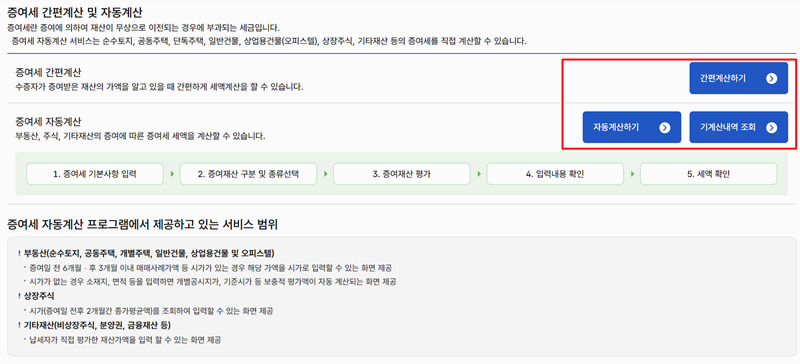The width and height of the screenshot is (800, 364).
Task: Click the 증여세 간편계산 section title
Action: click(48, 72)
